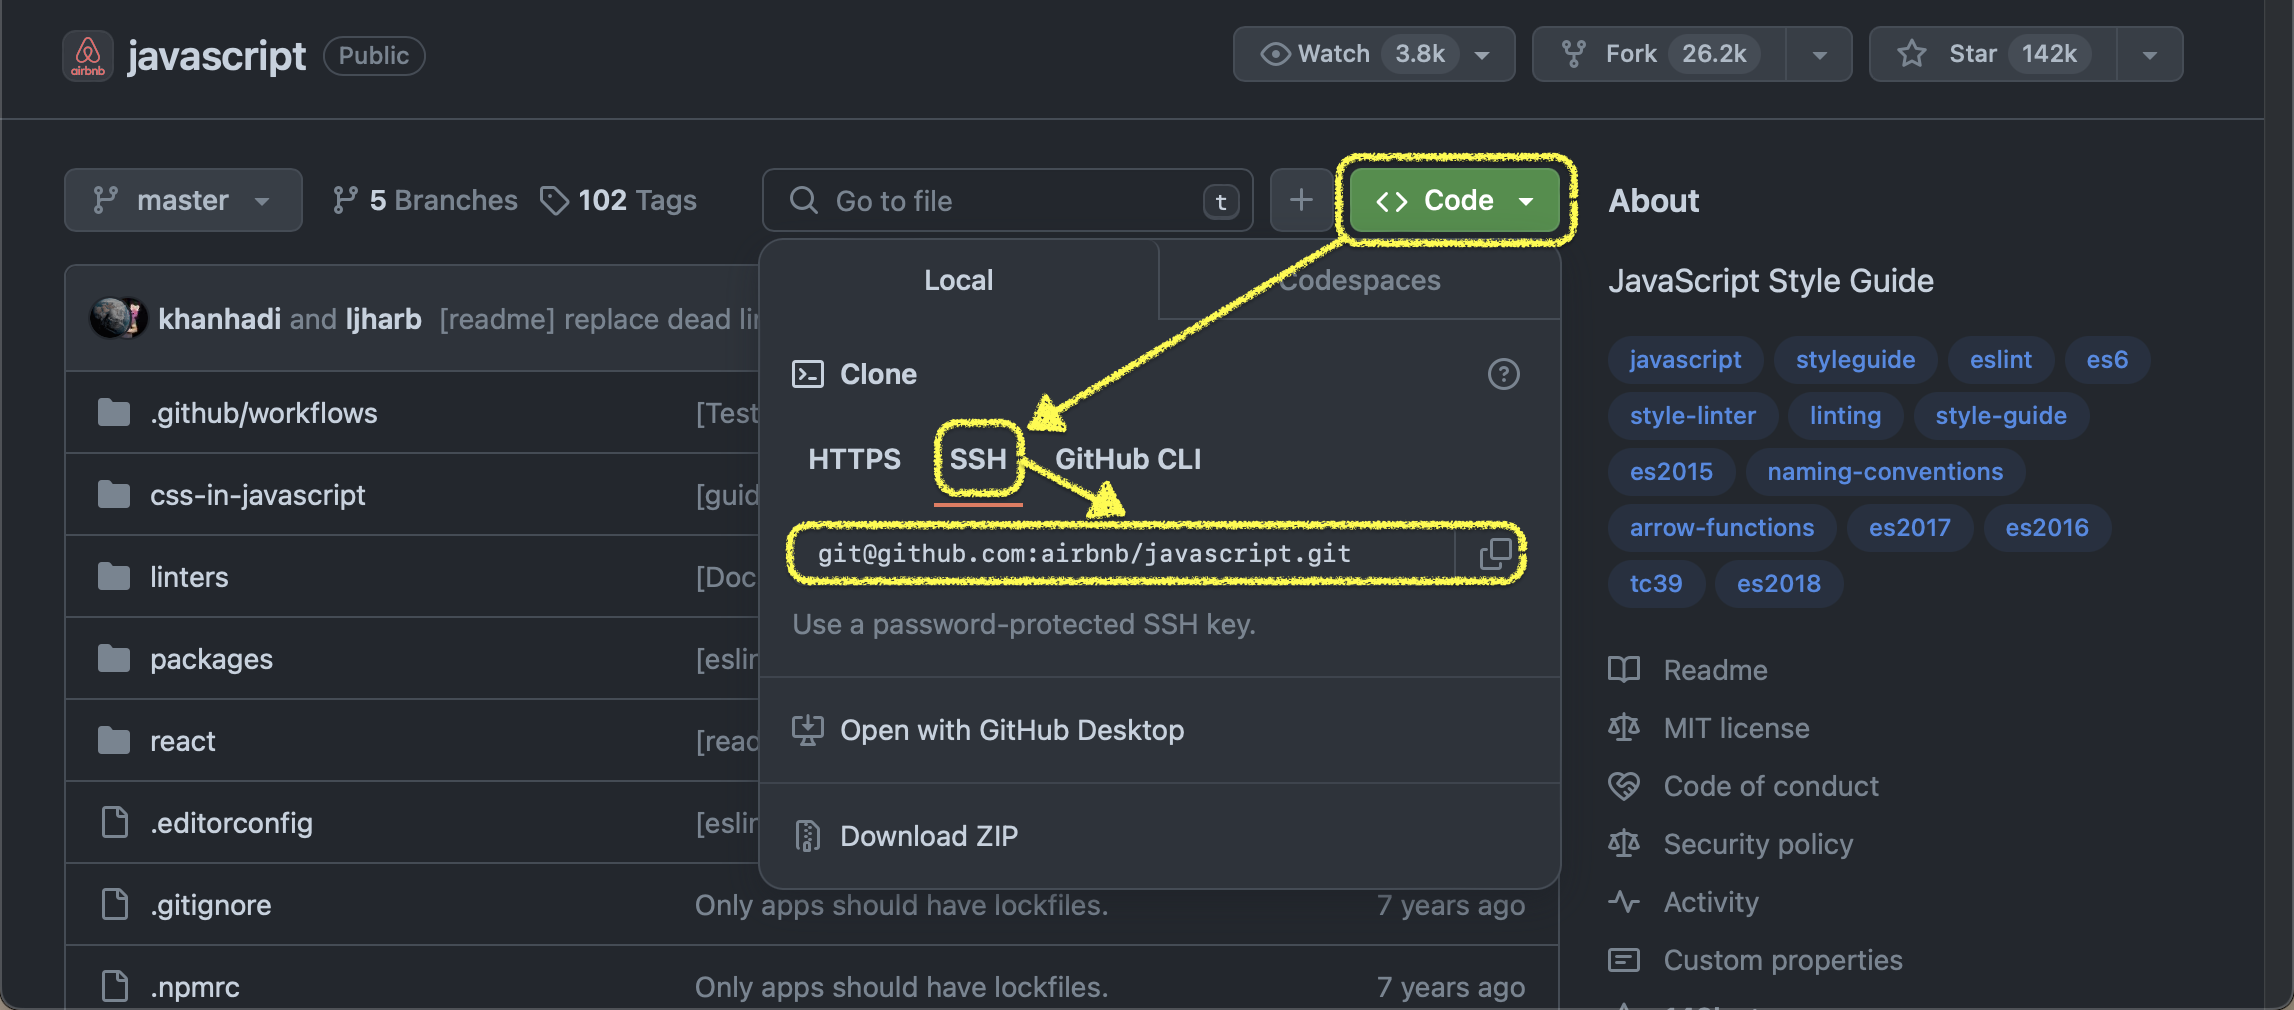Switch to the Codespaces tab
This screenshot has width=2294, height=1010.
[1360, 280]
